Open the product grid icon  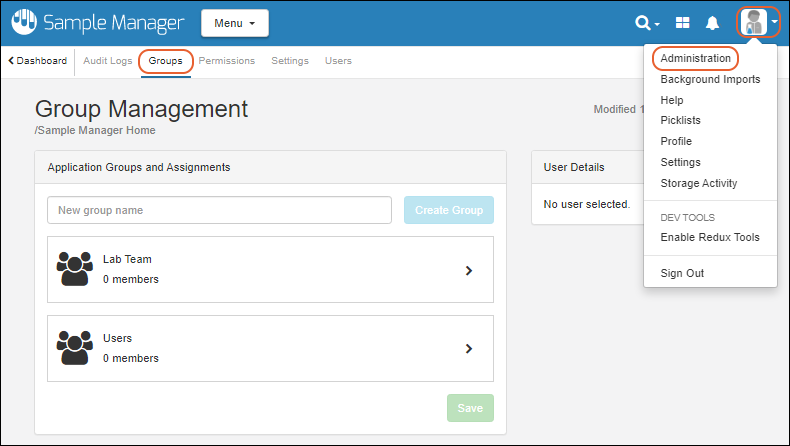[x=683, y=23]
